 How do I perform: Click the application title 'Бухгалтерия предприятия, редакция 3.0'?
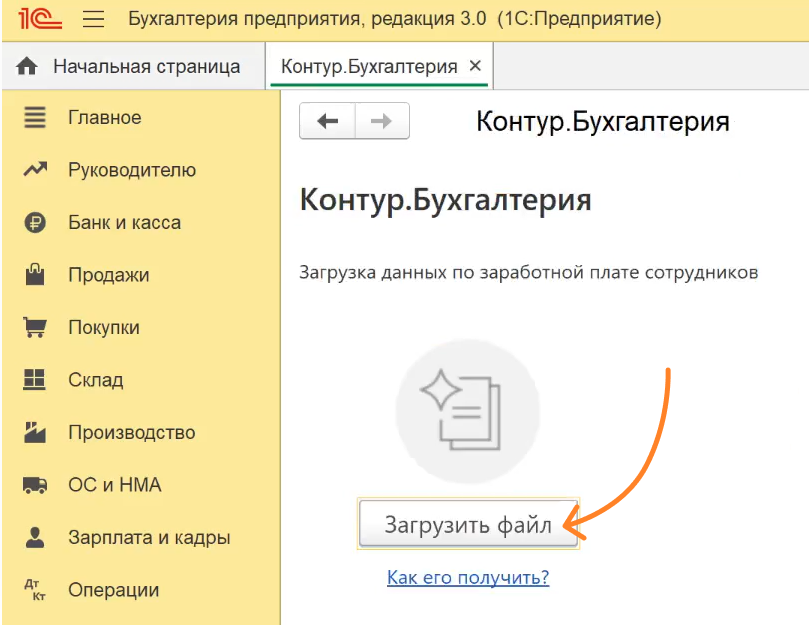pyautogui.click(x=307, y=19)
